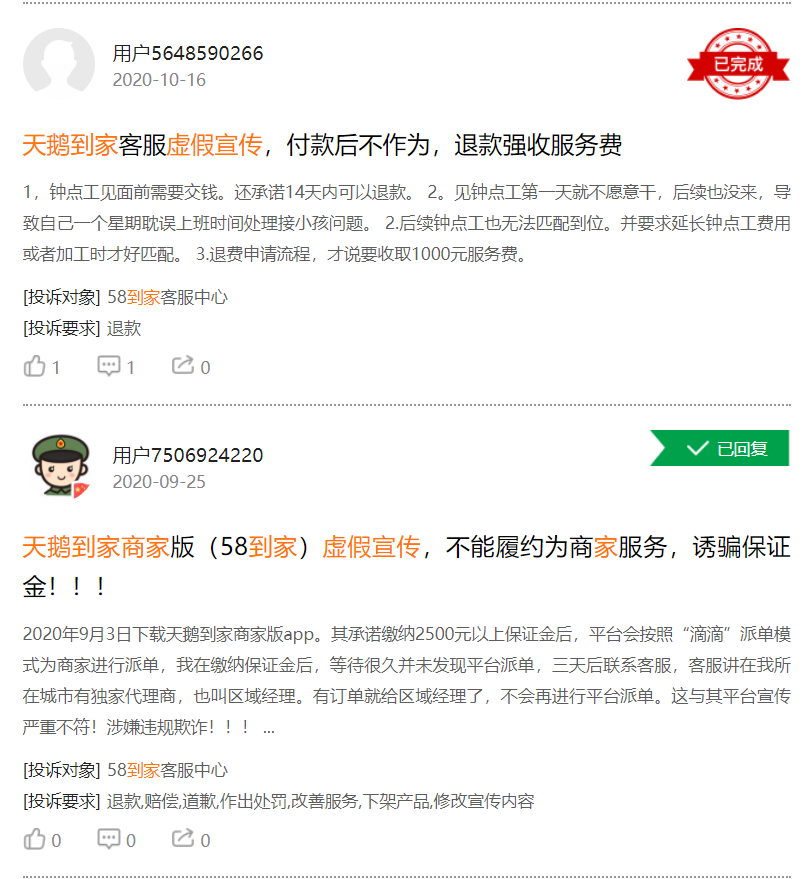Click the green 已回复 status badge

point(719,448)
